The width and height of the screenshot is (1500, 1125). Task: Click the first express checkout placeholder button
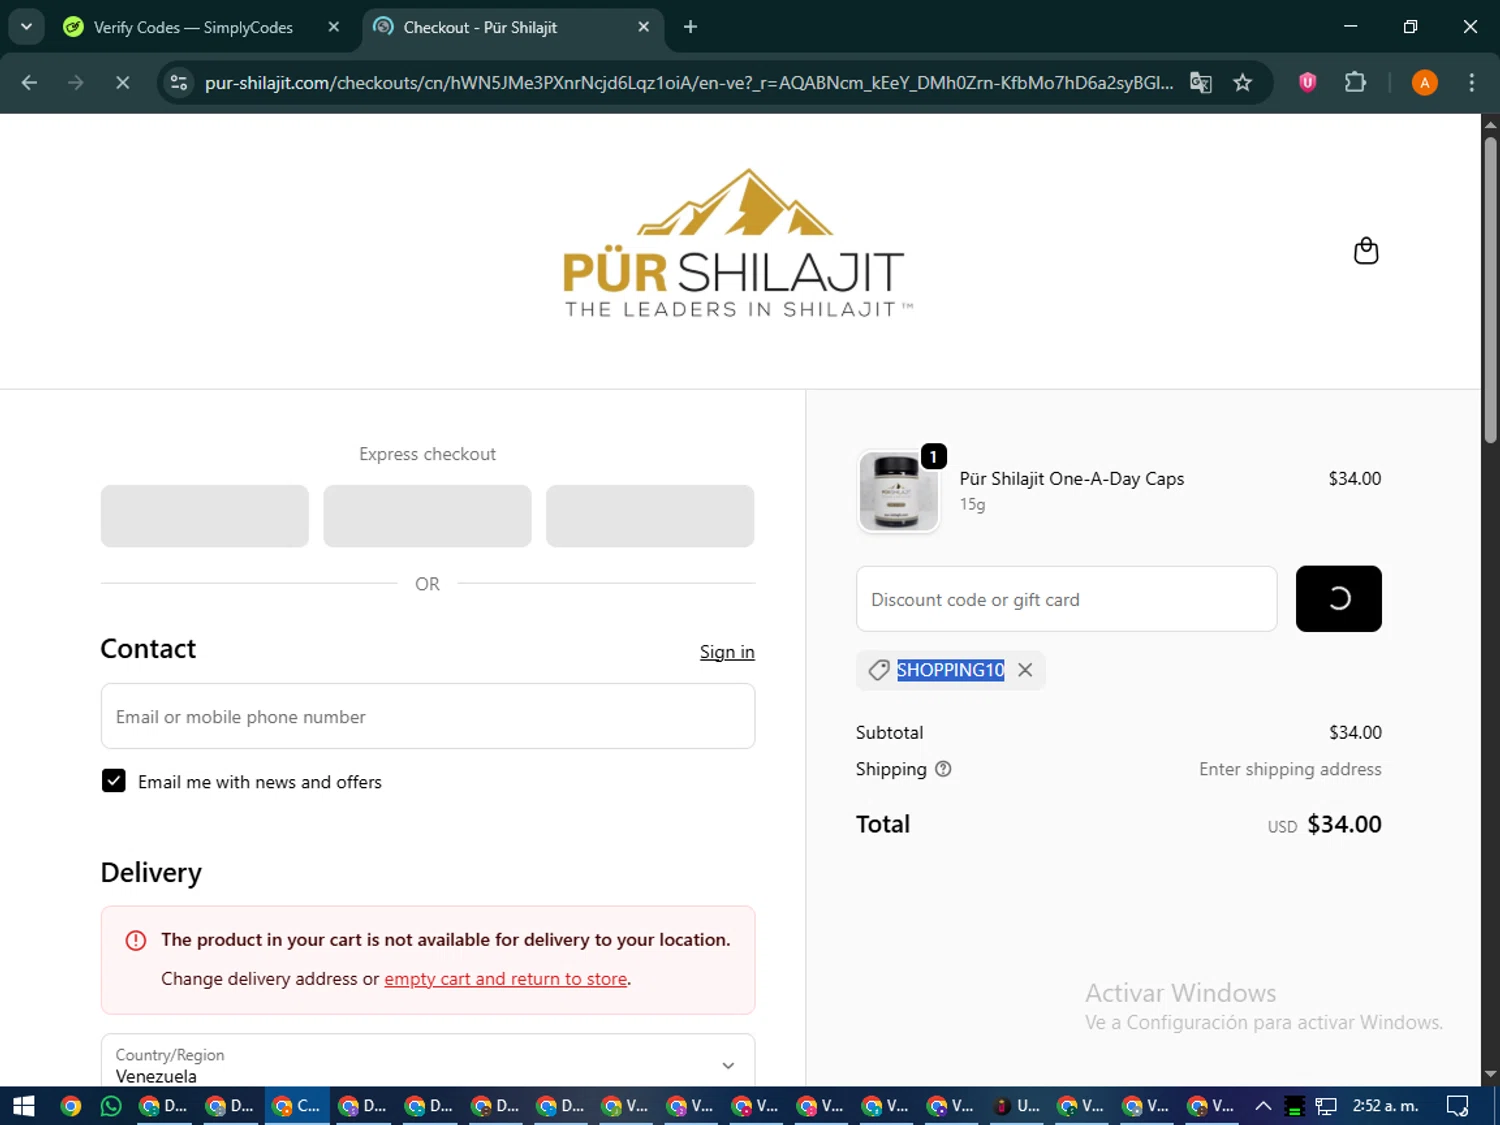pos(205,516)
